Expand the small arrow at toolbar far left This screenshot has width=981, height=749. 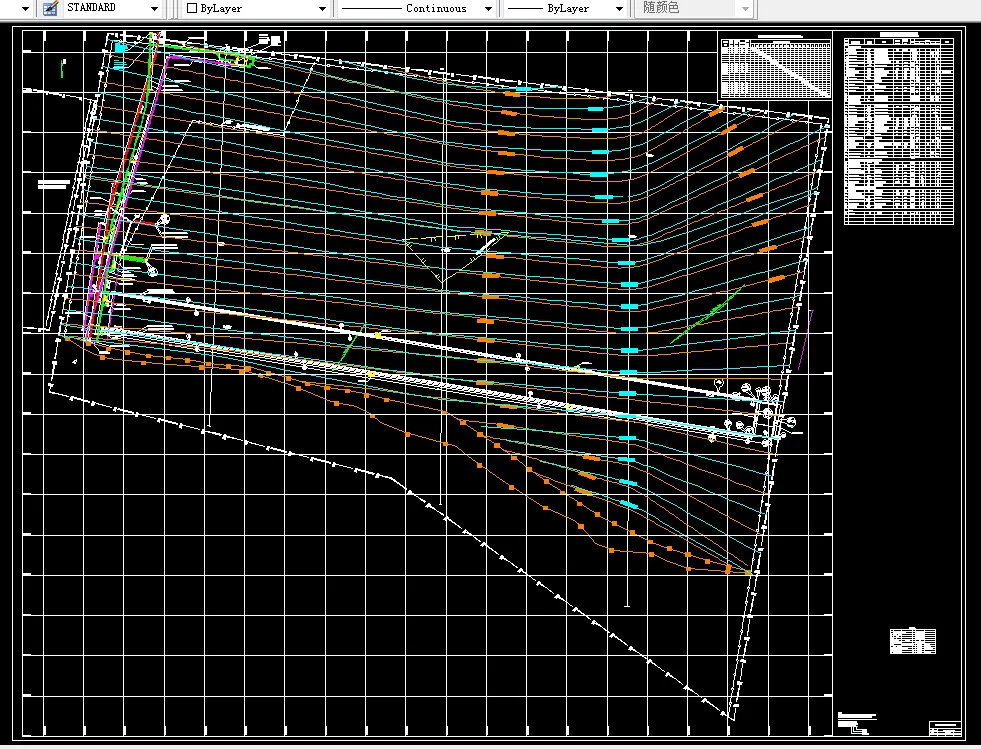coord(25,9)
